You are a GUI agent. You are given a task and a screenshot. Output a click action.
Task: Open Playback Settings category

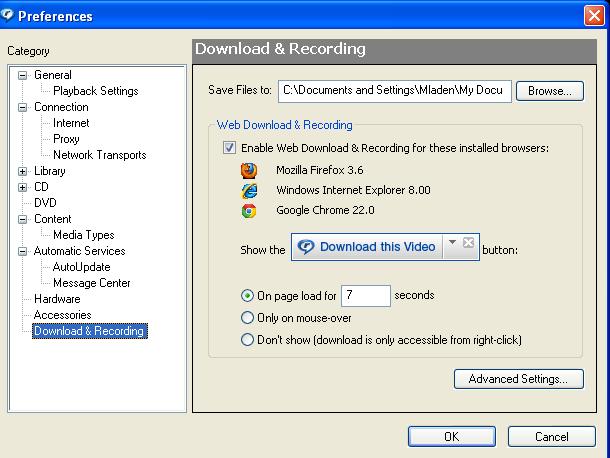96,91
